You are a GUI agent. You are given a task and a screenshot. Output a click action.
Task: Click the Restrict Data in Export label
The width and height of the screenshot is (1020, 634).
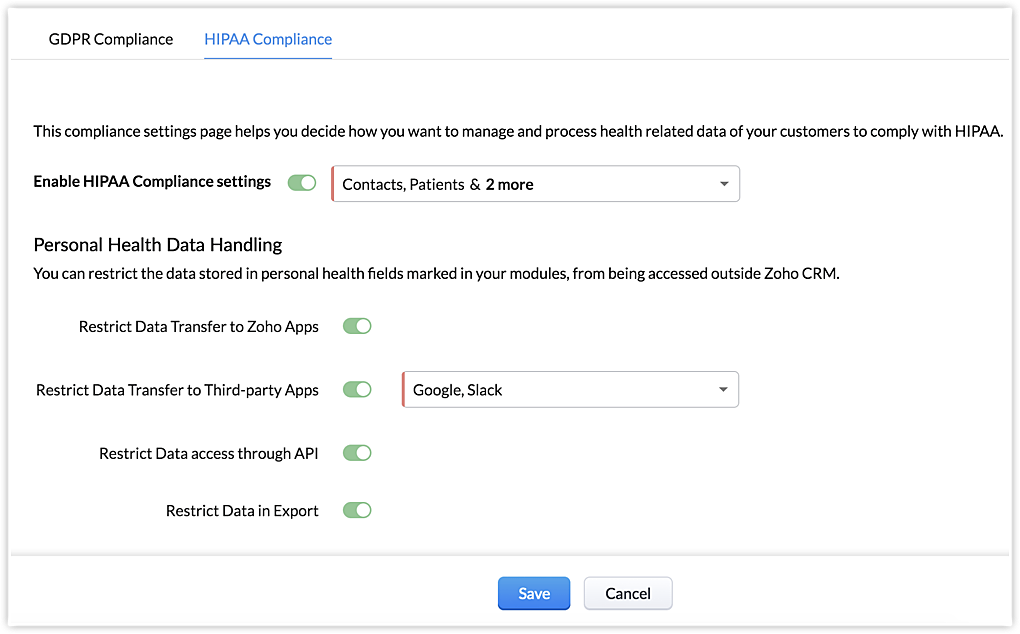pos(242,511)
